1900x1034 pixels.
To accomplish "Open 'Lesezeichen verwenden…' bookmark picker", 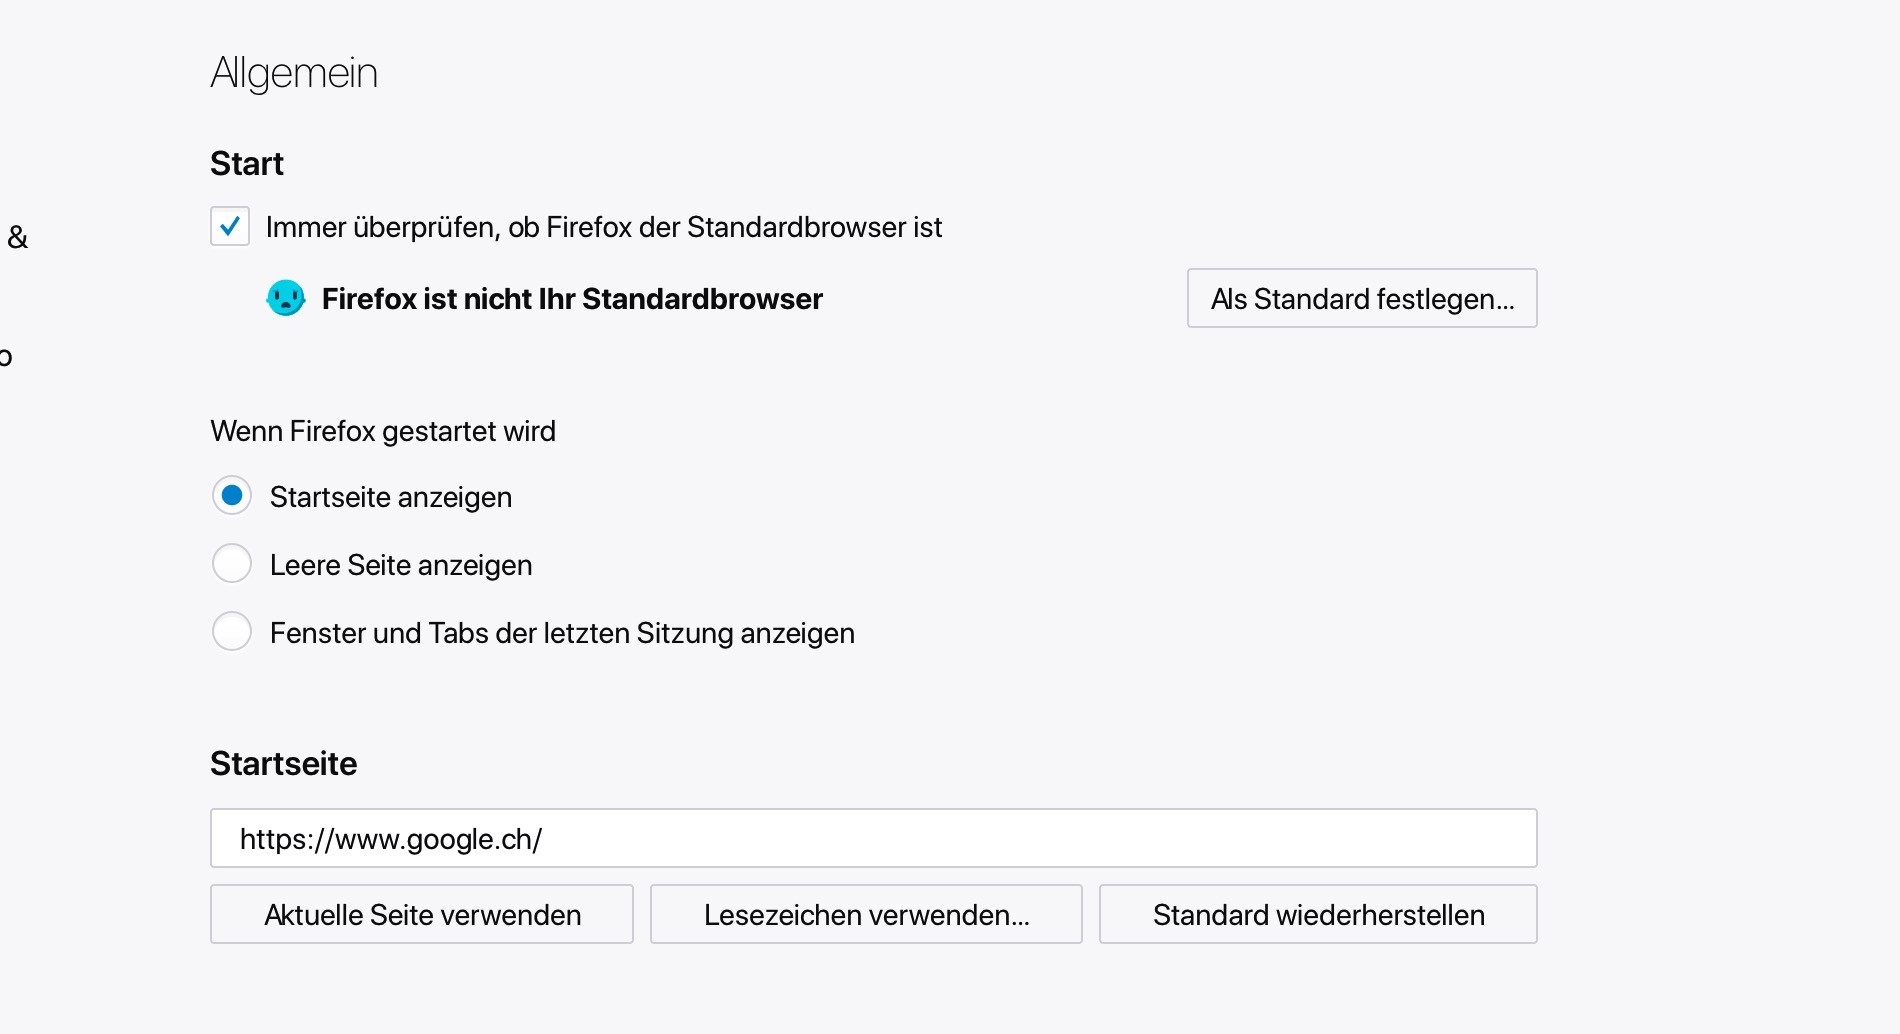I will pyautogui.click(x=865, y=914).
